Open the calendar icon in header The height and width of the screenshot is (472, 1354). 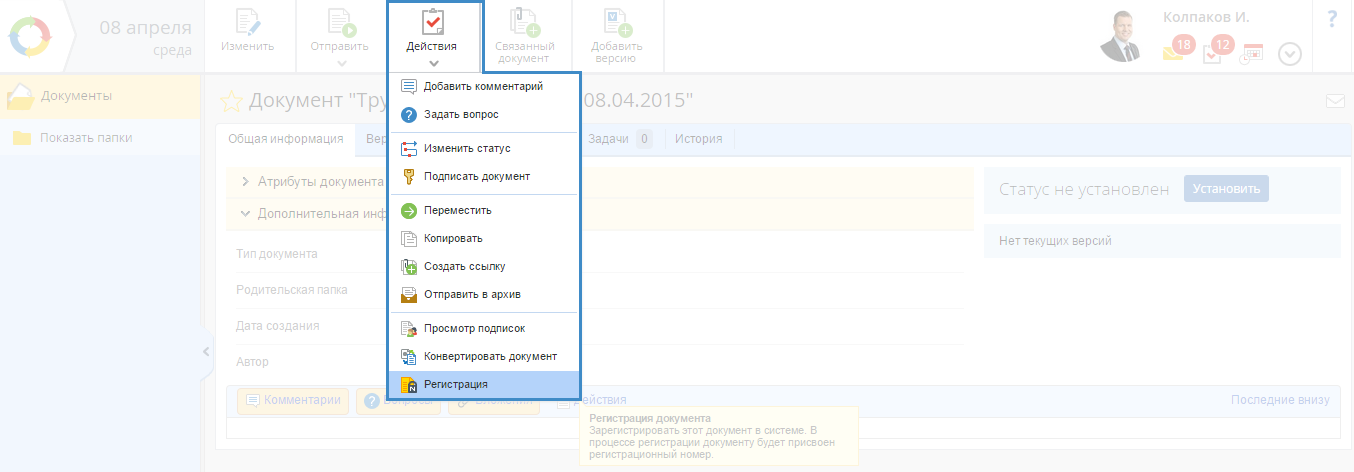pos(1251,53)
